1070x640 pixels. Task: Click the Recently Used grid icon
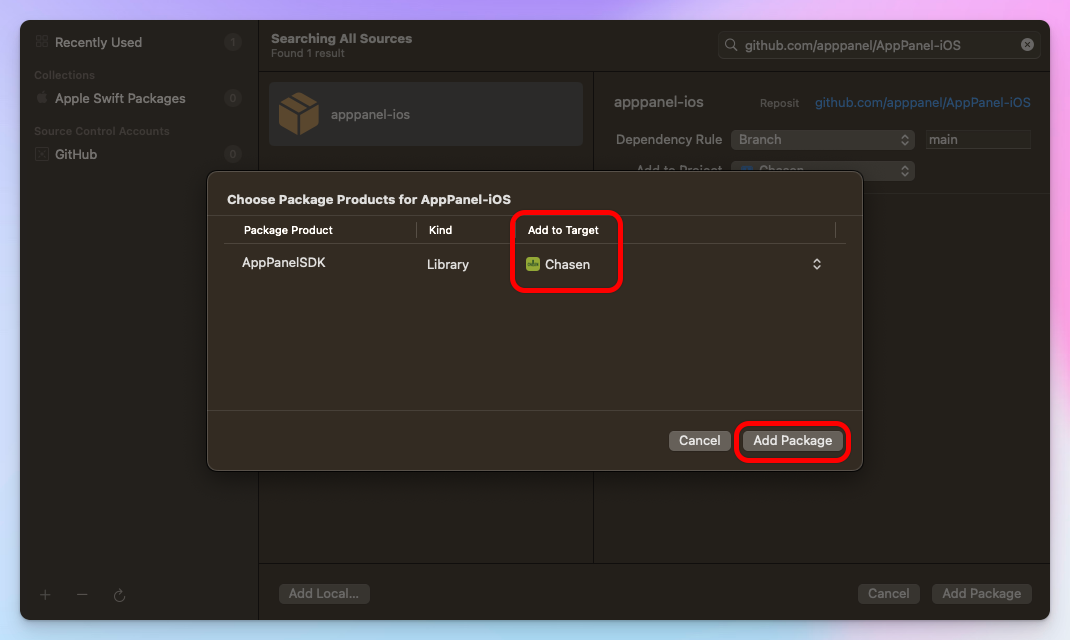(41, 42)
